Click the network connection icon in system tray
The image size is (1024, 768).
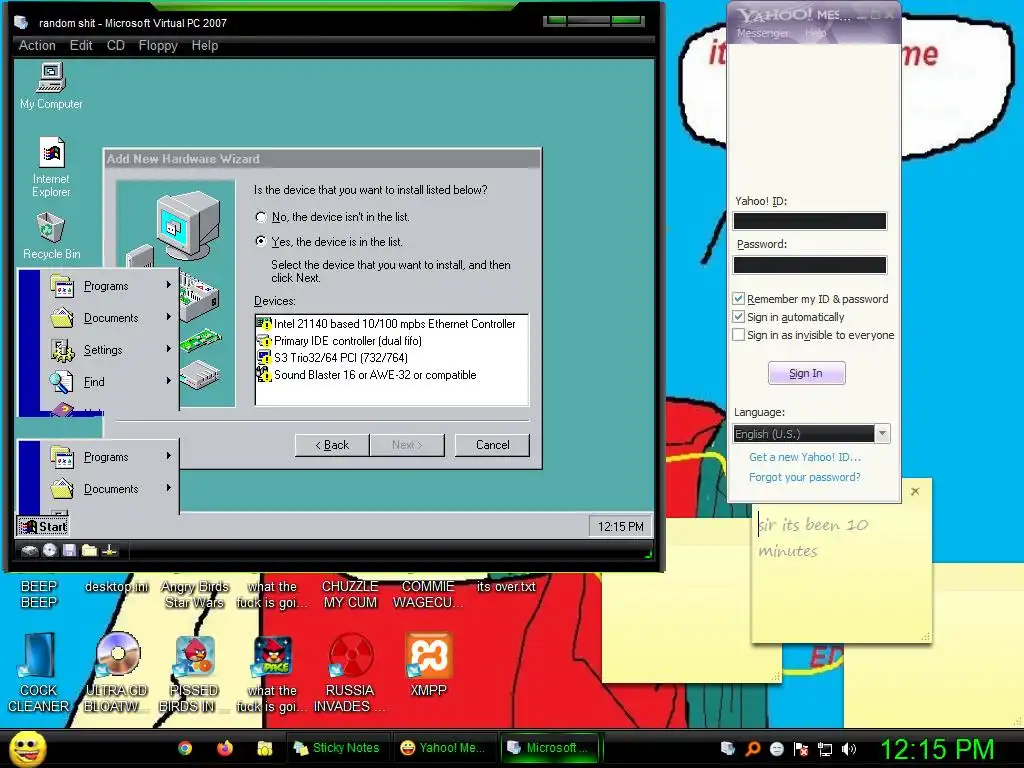pyautogui.click(x=825, y=748)
